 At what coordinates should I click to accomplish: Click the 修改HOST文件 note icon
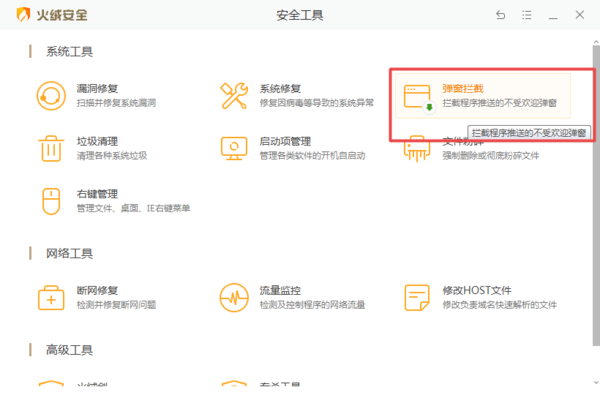417,298
